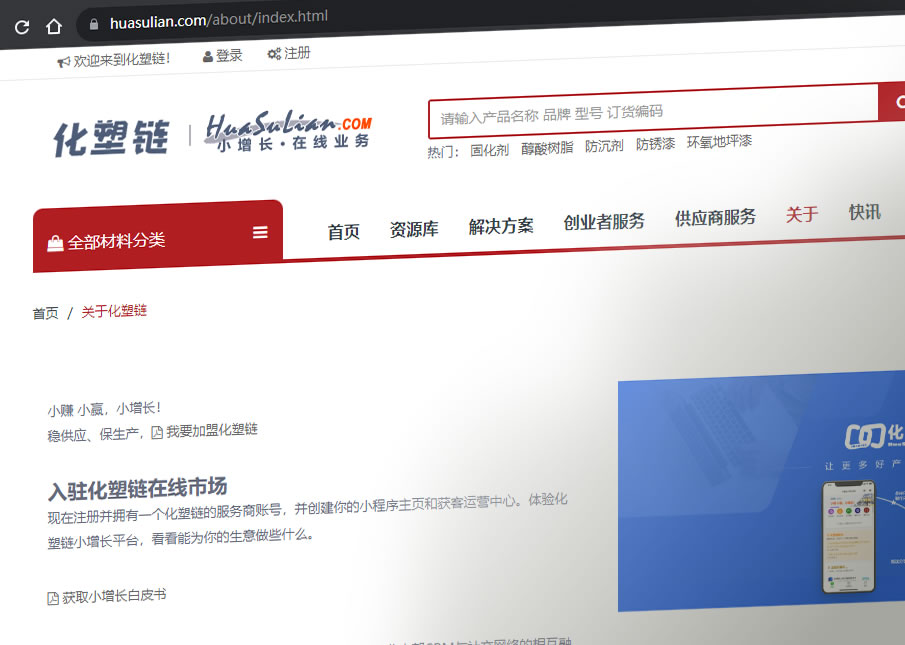The height and width of the screenshot is (645, 905).
Task: Focus the product search input field
Action: click(653, 112)
